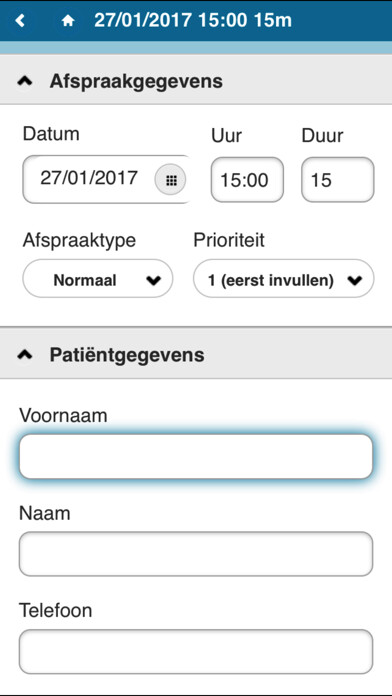This screenshot has width=392, height=696.
Task: Click the Patiëntgegevens header label
Action: click(x=127, y=355)
